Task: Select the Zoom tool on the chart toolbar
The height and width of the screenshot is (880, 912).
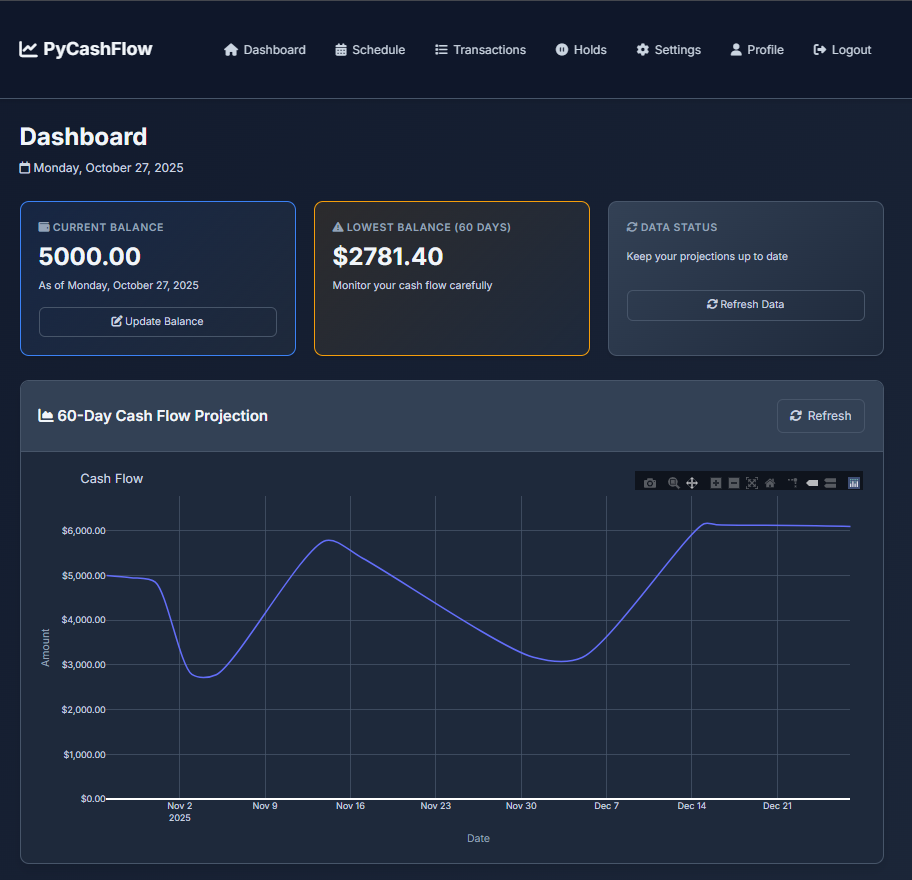Action: pyautogui.click(x=672, y=481)
